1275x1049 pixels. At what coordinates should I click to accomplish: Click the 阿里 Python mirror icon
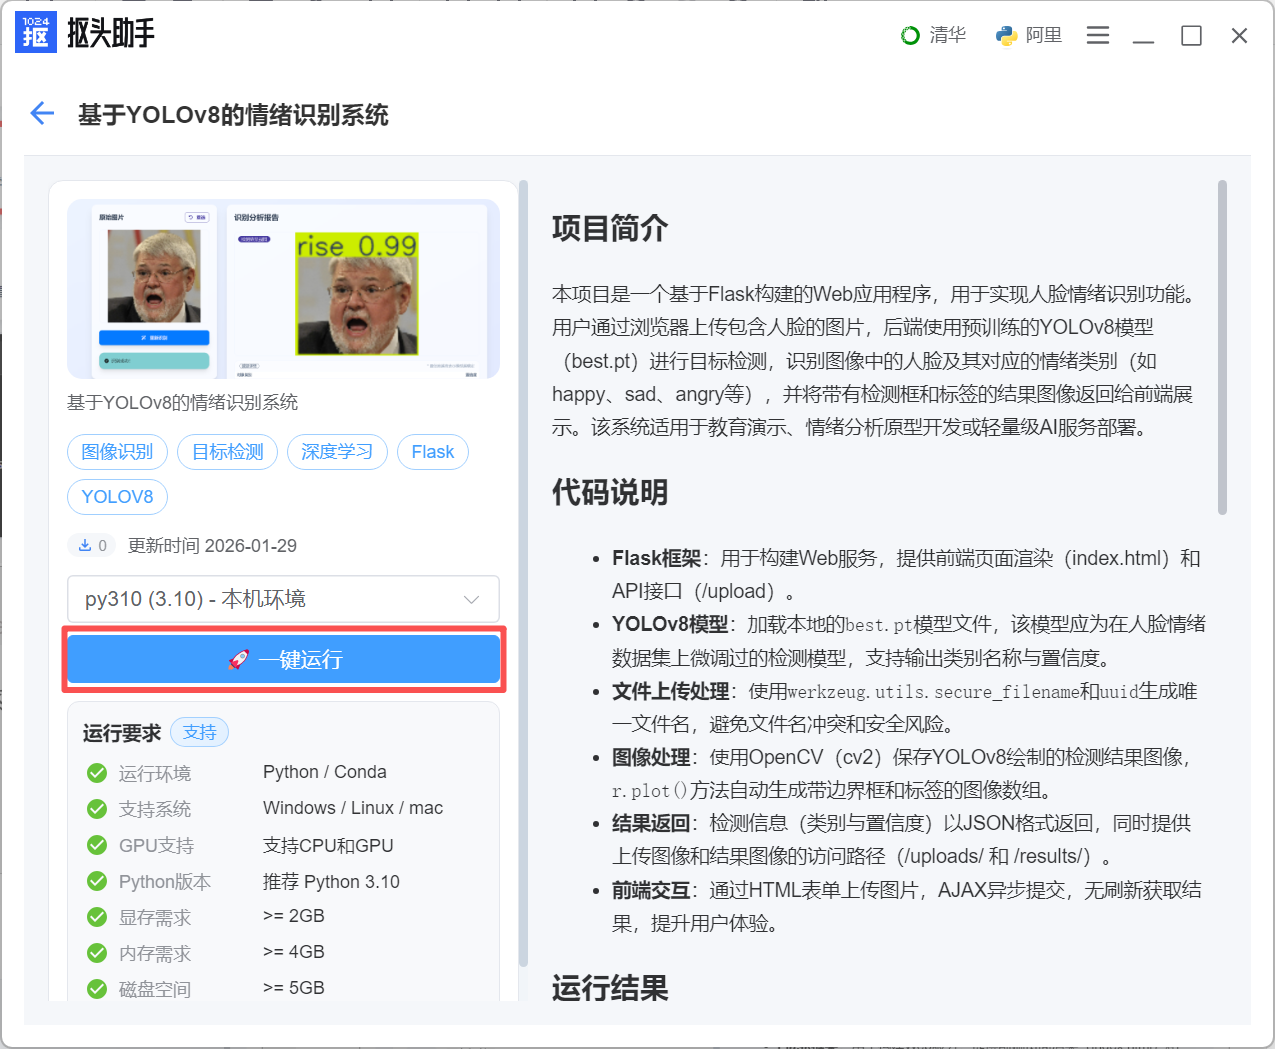pyautogui.click(x=1006, y=36)
